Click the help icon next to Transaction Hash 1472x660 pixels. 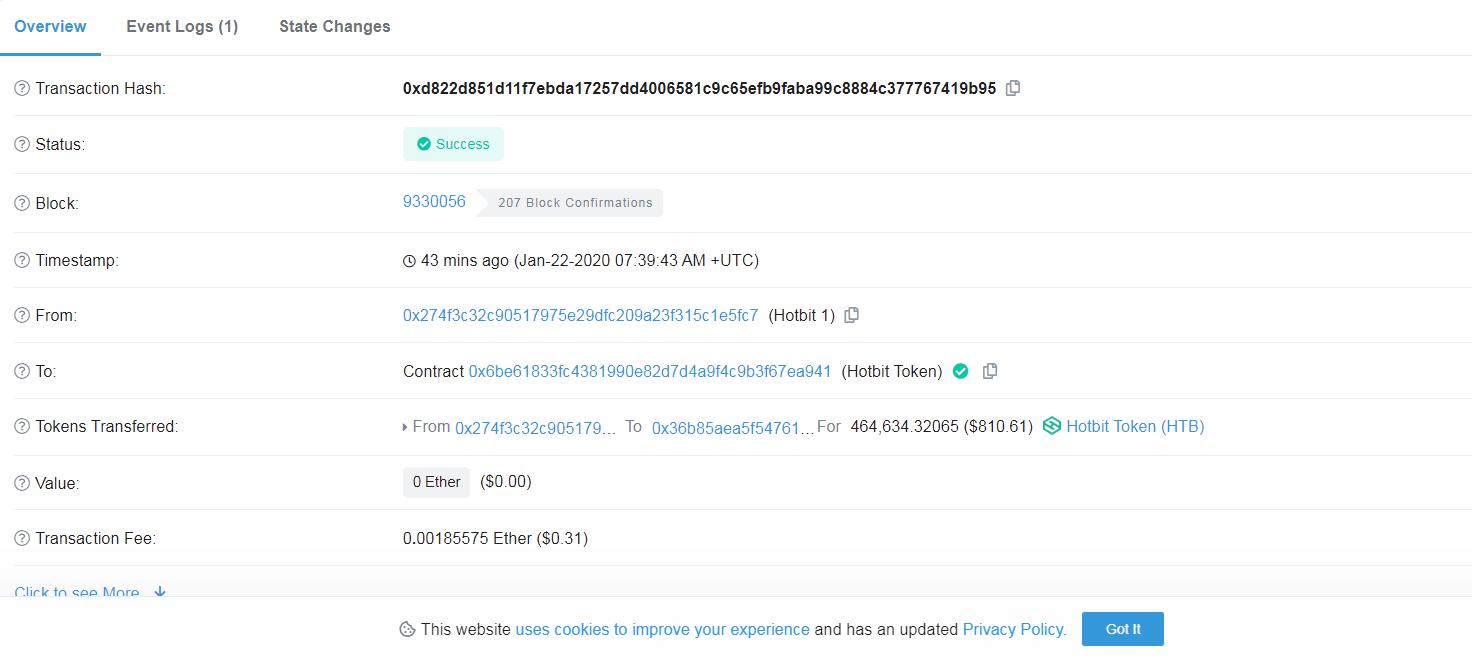coord(22,88)
